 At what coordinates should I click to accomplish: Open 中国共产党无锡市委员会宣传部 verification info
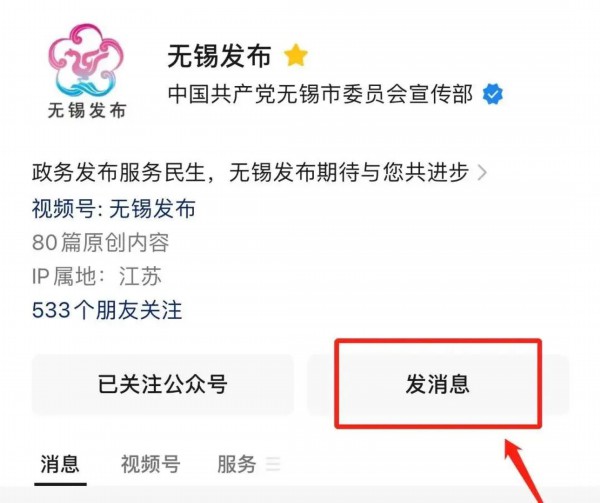point(321,94)
